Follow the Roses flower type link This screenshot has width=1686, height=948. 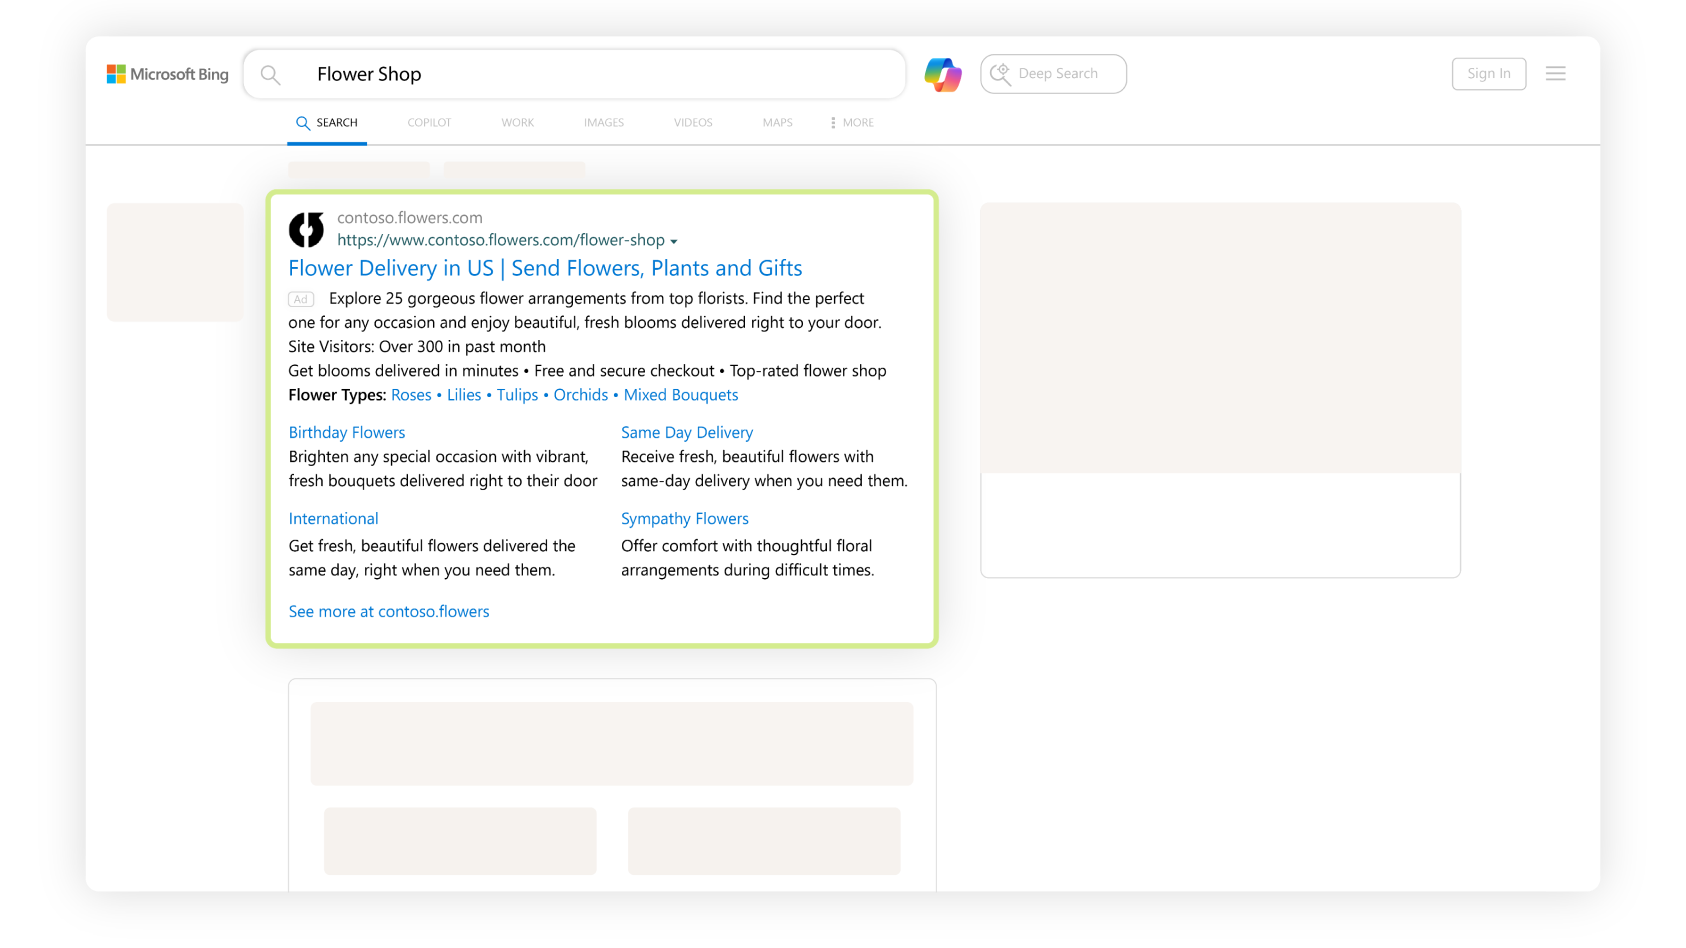(x=411, y=395)
